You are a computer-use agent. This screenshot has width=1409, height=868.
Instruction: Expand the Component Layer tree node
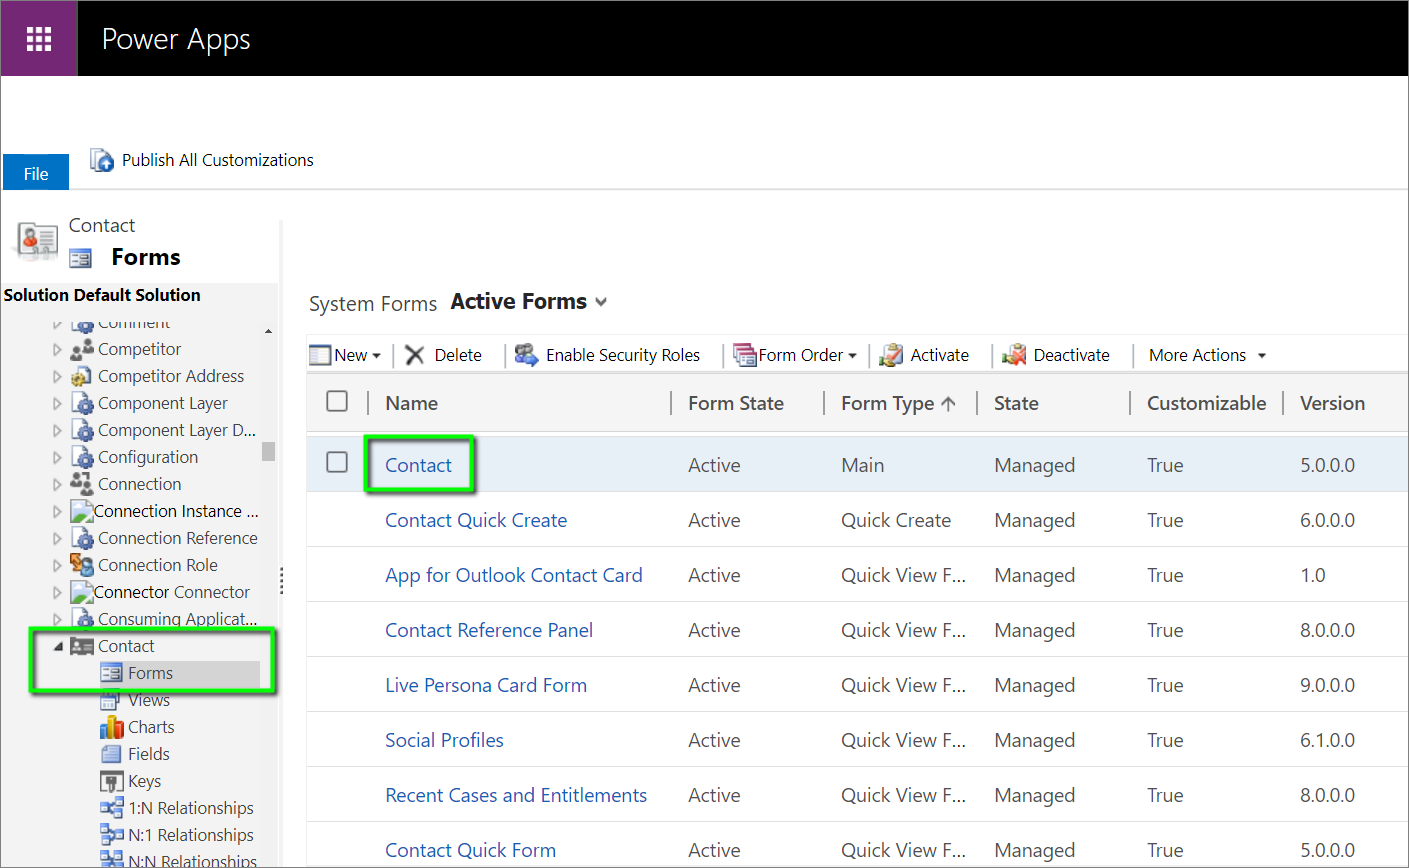pos(57,404)
